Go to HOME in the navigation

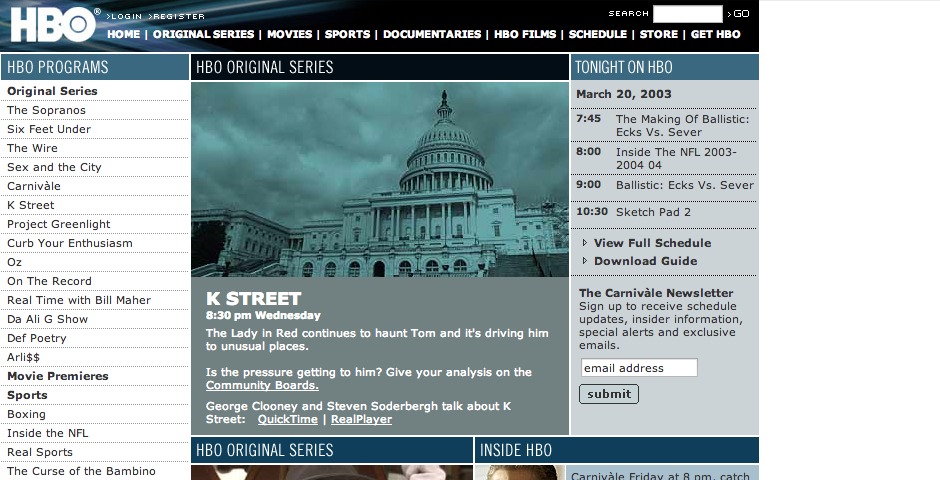(x=123, y=34)
